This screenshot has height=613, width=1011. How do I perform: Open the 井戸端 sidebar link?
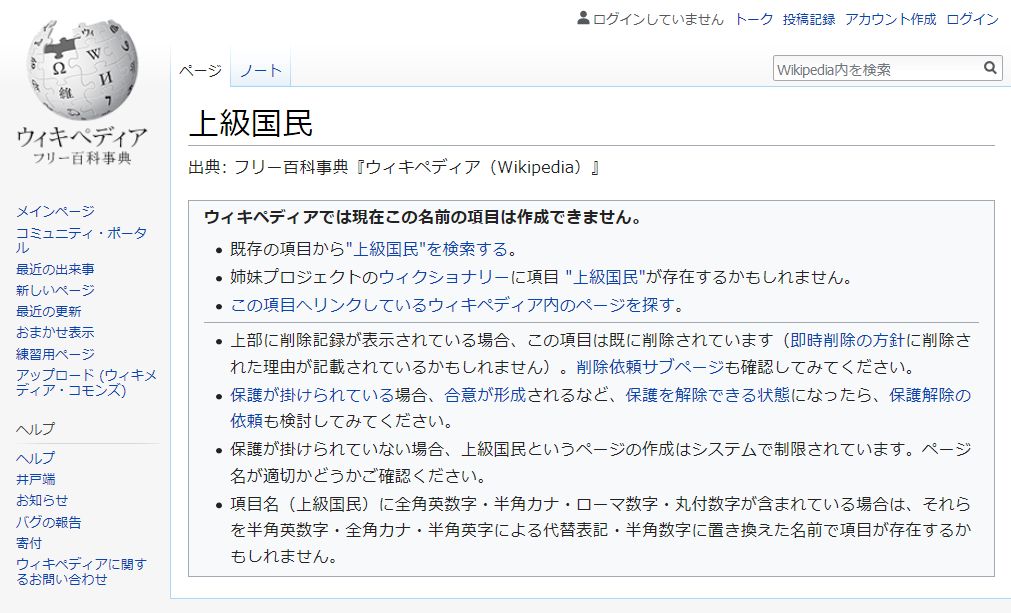click(x=35, y=479)
